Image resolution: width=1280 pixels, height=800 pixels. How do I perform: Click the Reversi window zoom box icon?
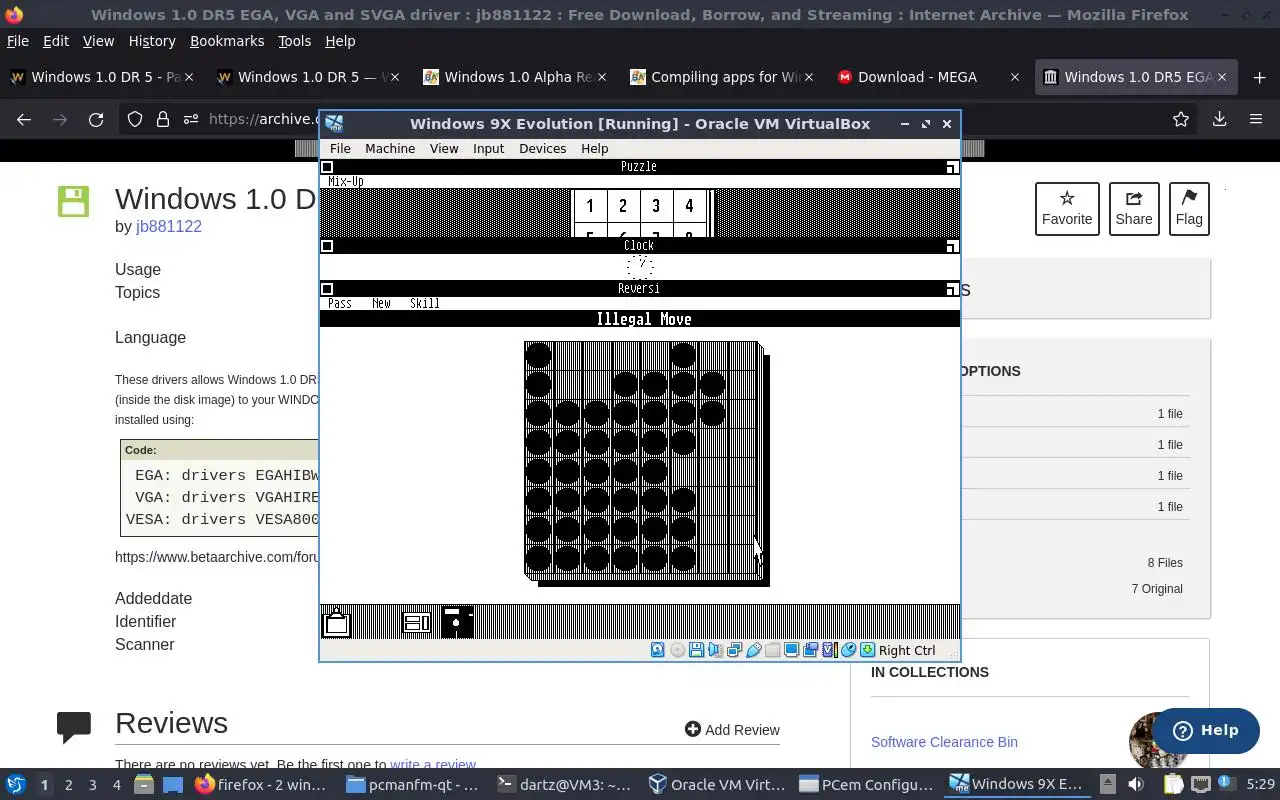952,289
